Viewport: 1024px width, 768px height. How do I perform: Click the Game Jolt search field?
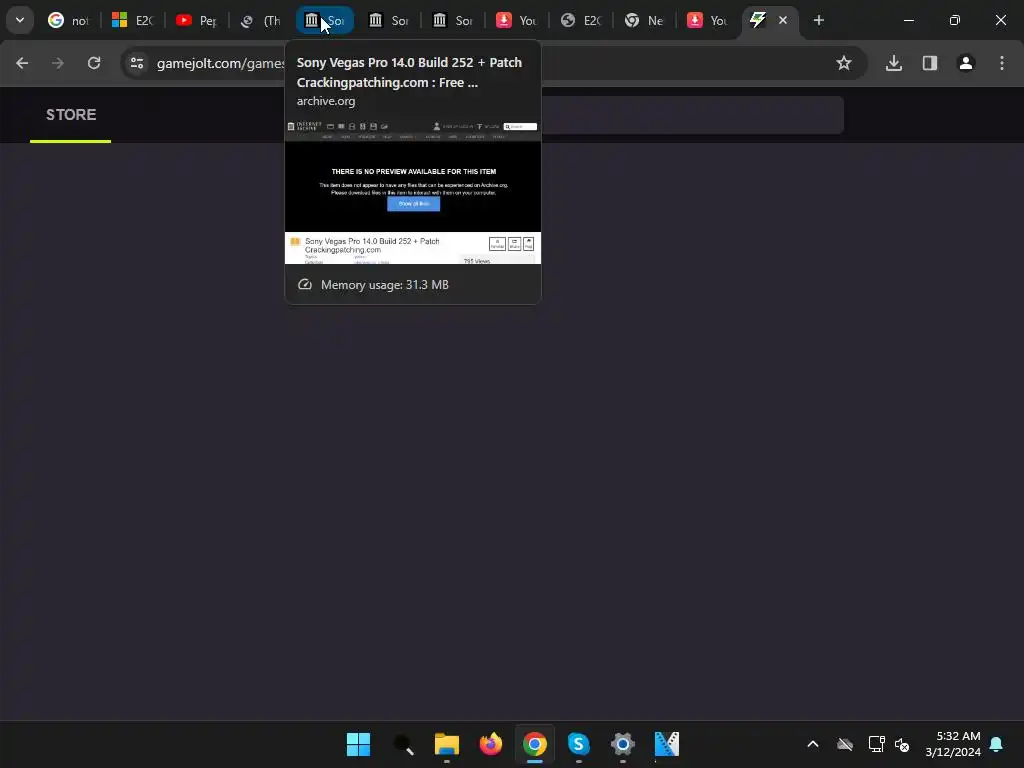(692, 115)
